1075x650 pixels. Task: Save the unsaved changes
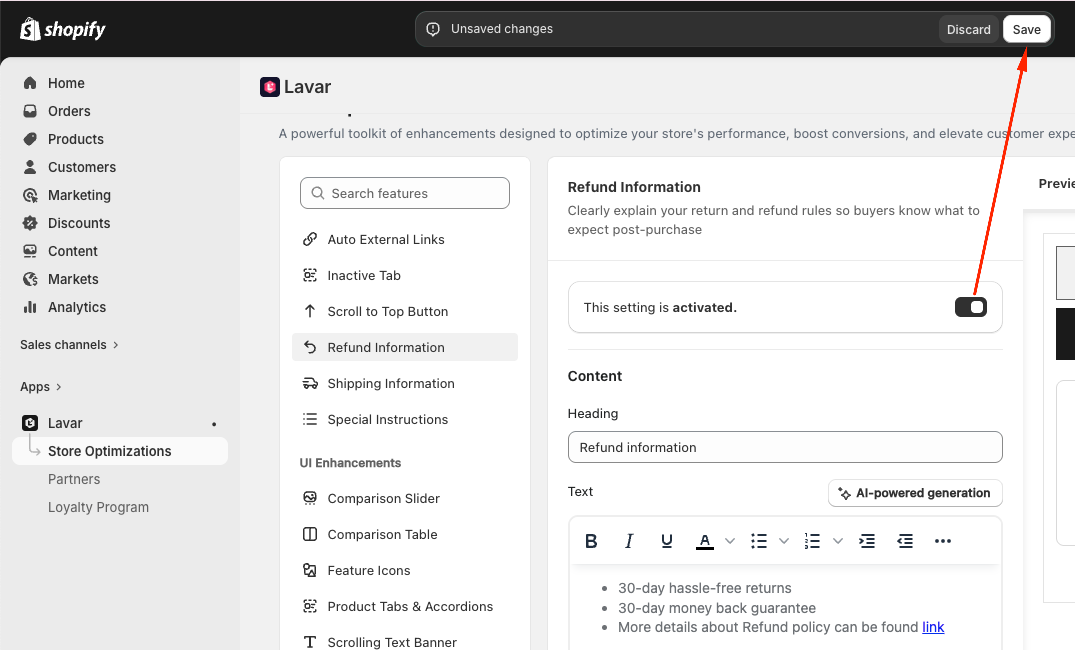(1026, 29)
